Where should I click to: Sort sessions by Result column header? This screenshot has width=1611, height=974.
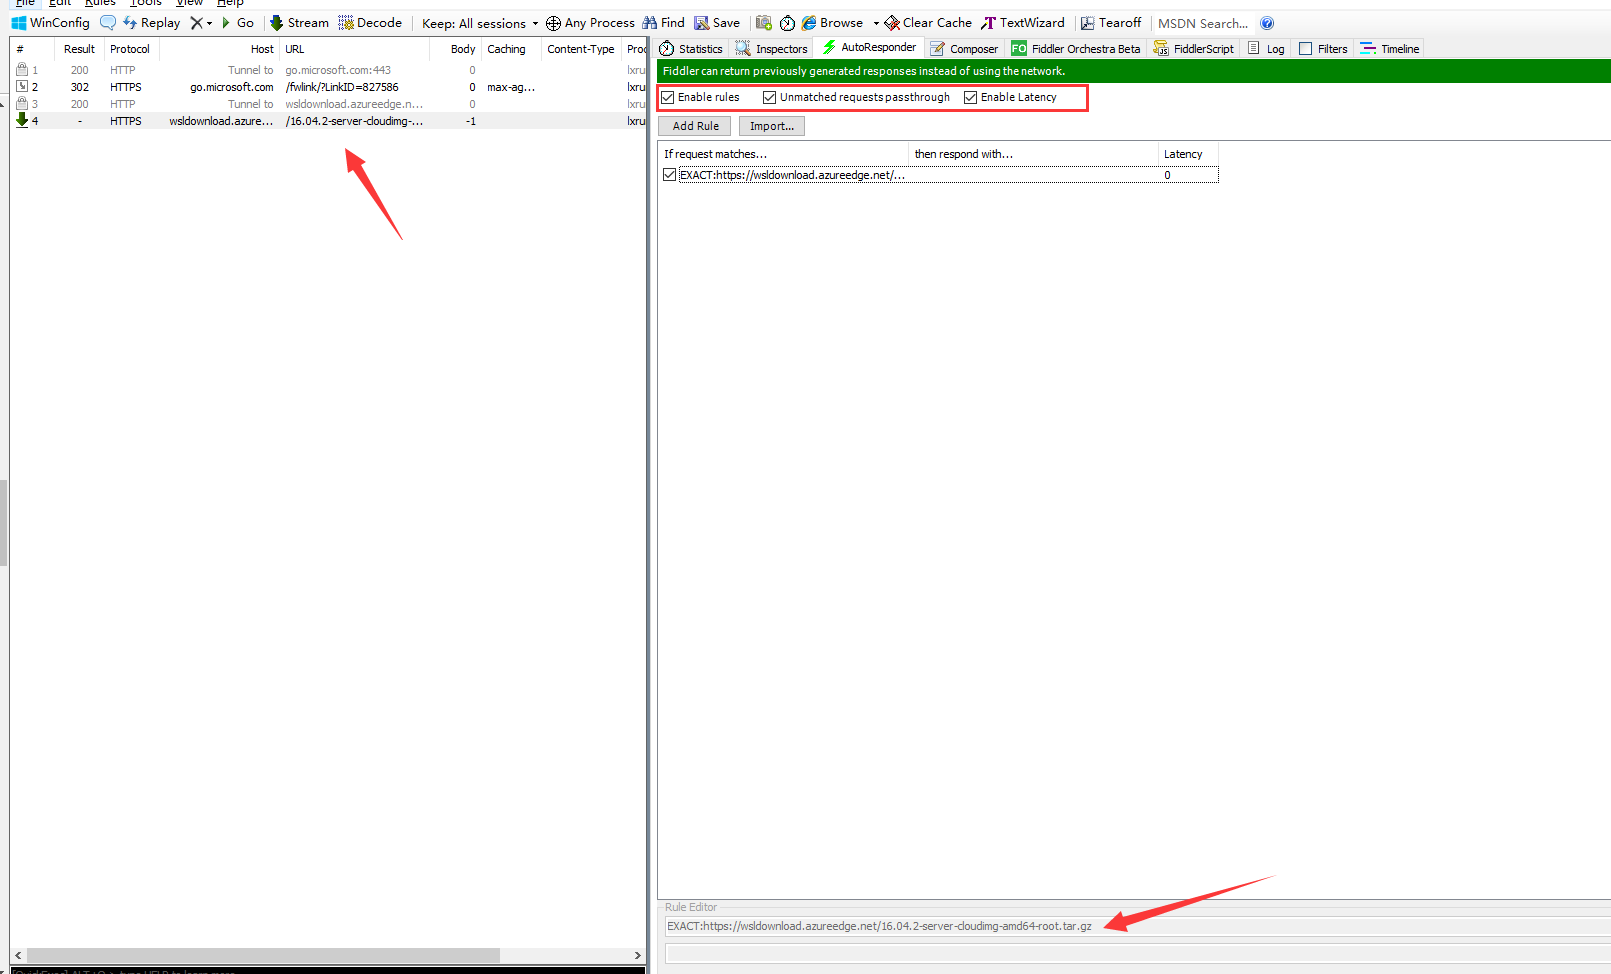tap(79, 49)
